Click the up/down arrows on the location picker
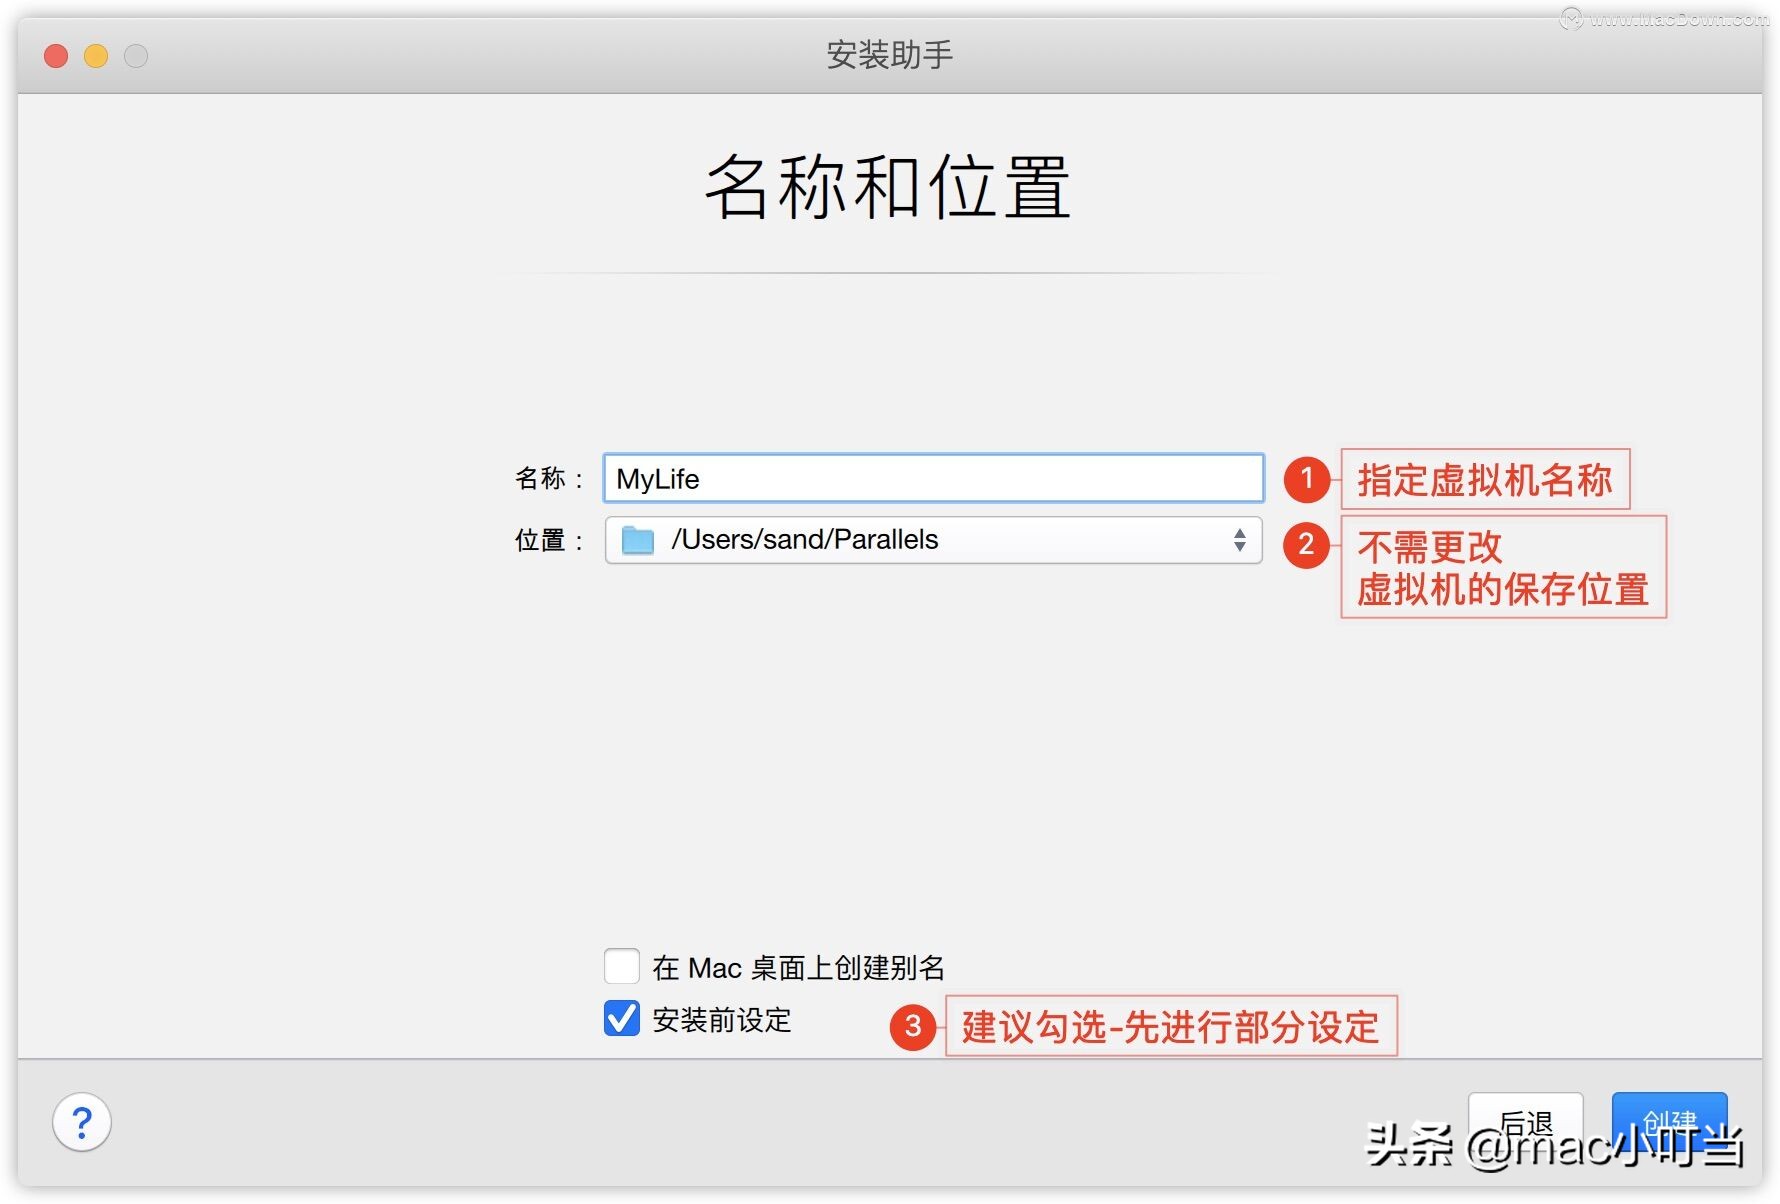This screenshot has width=1780, height=1204. tap(1240, 540)
